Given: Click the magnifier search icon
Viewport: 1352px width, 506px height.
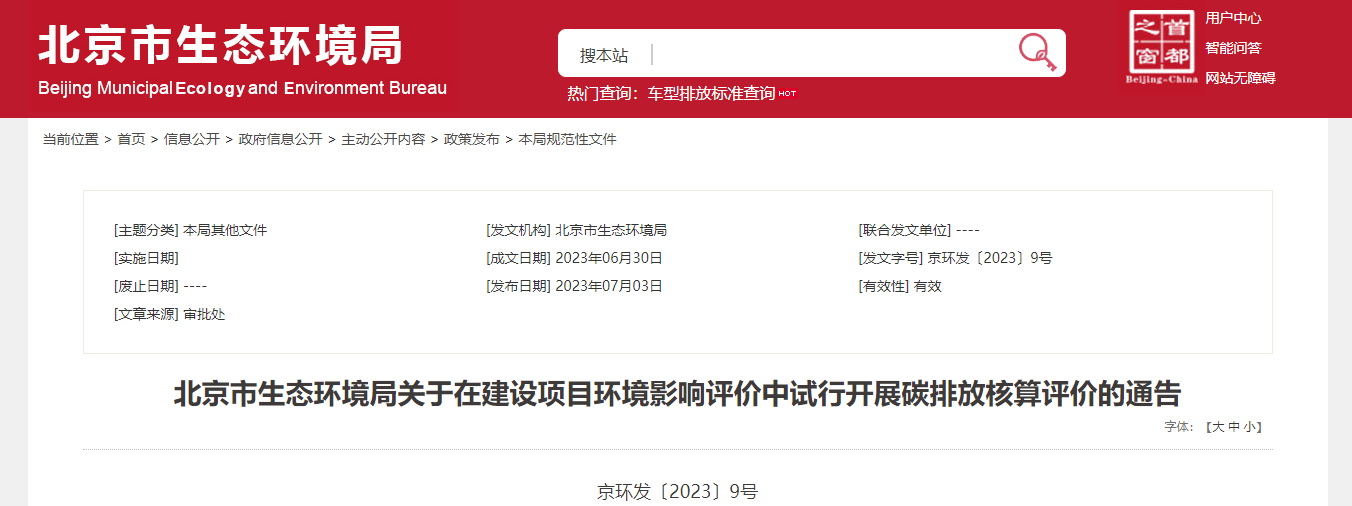Looking at the screenshot, I should 1037,52.
